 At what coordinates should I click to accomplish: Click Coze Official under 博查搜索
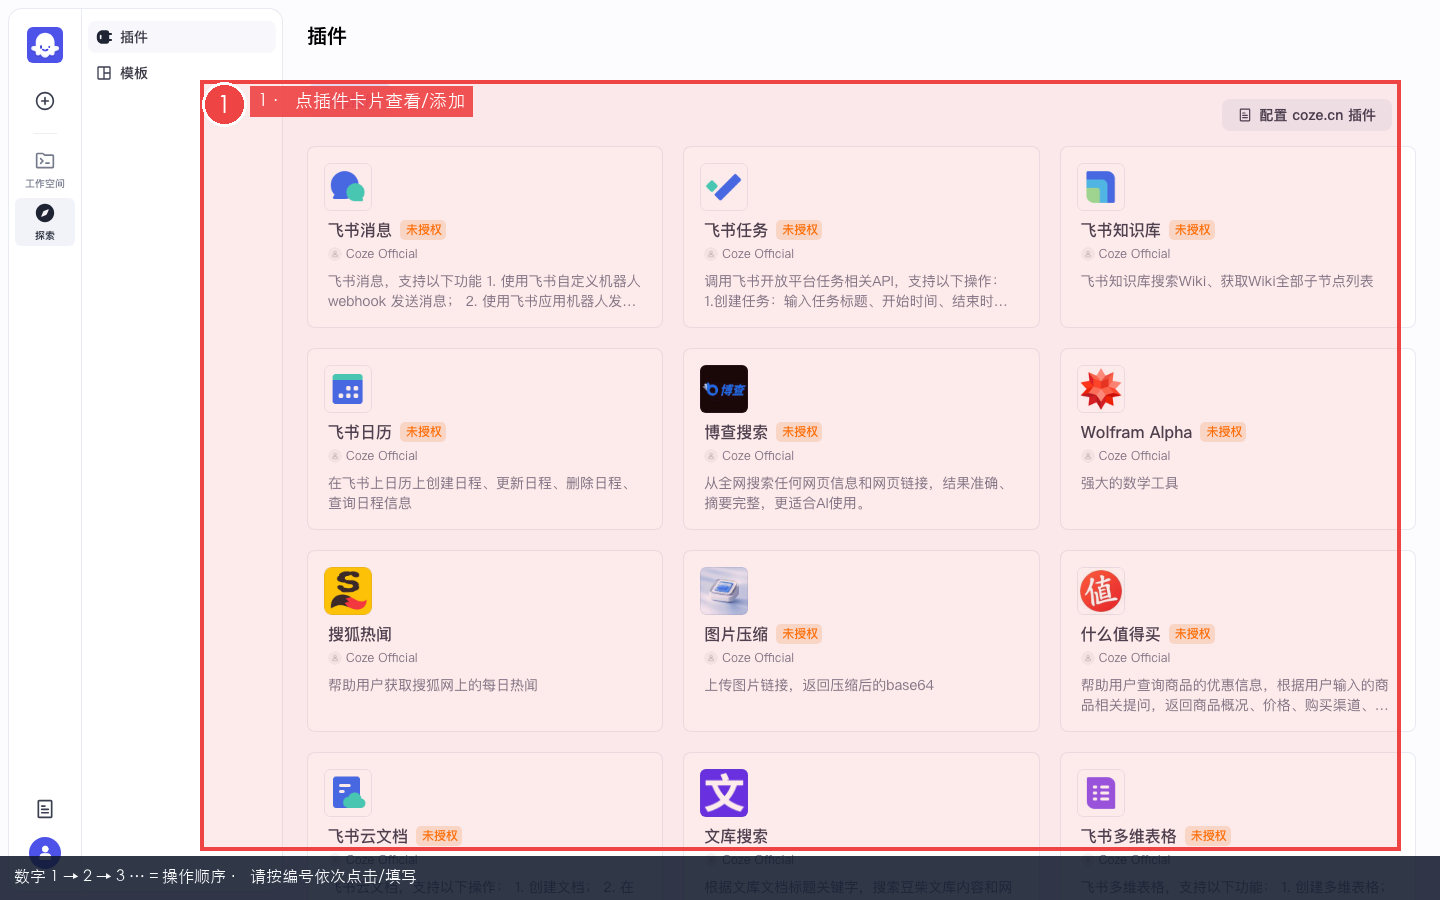[758, 456]
